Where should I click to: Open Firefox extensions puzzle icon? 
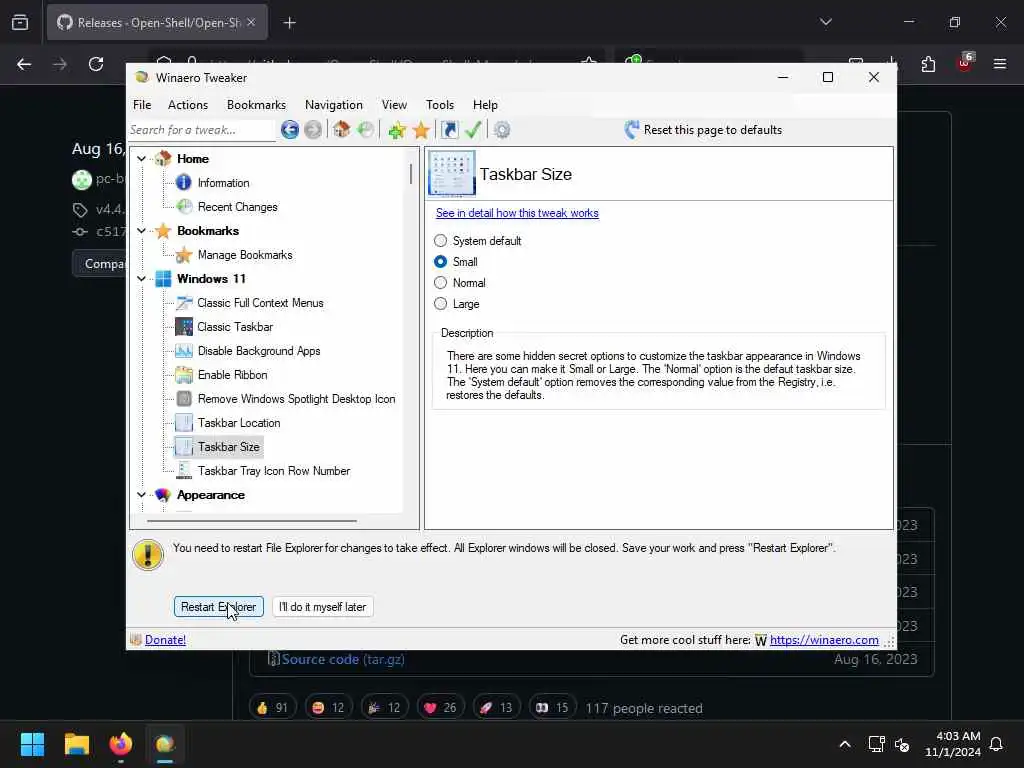tap(928, 64)
